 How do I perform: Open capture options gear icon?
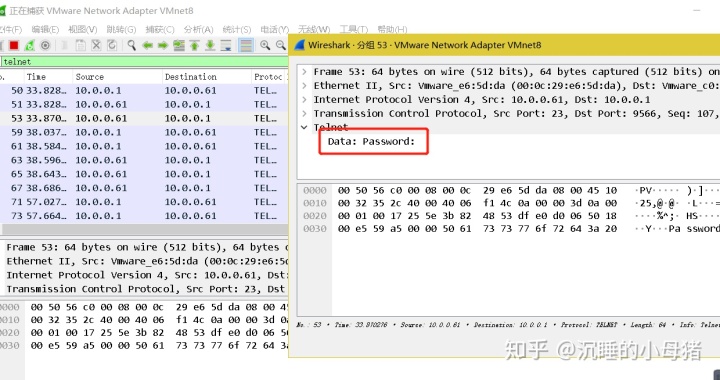45,45
